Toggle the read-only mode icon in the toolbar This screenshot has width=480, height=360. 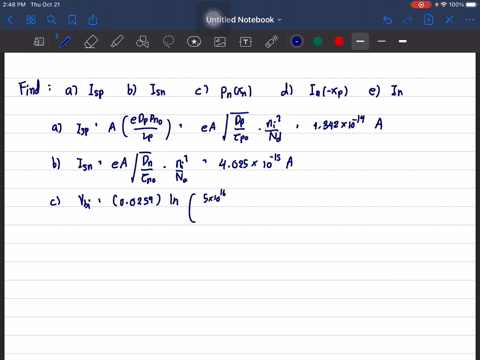(39, 42)
